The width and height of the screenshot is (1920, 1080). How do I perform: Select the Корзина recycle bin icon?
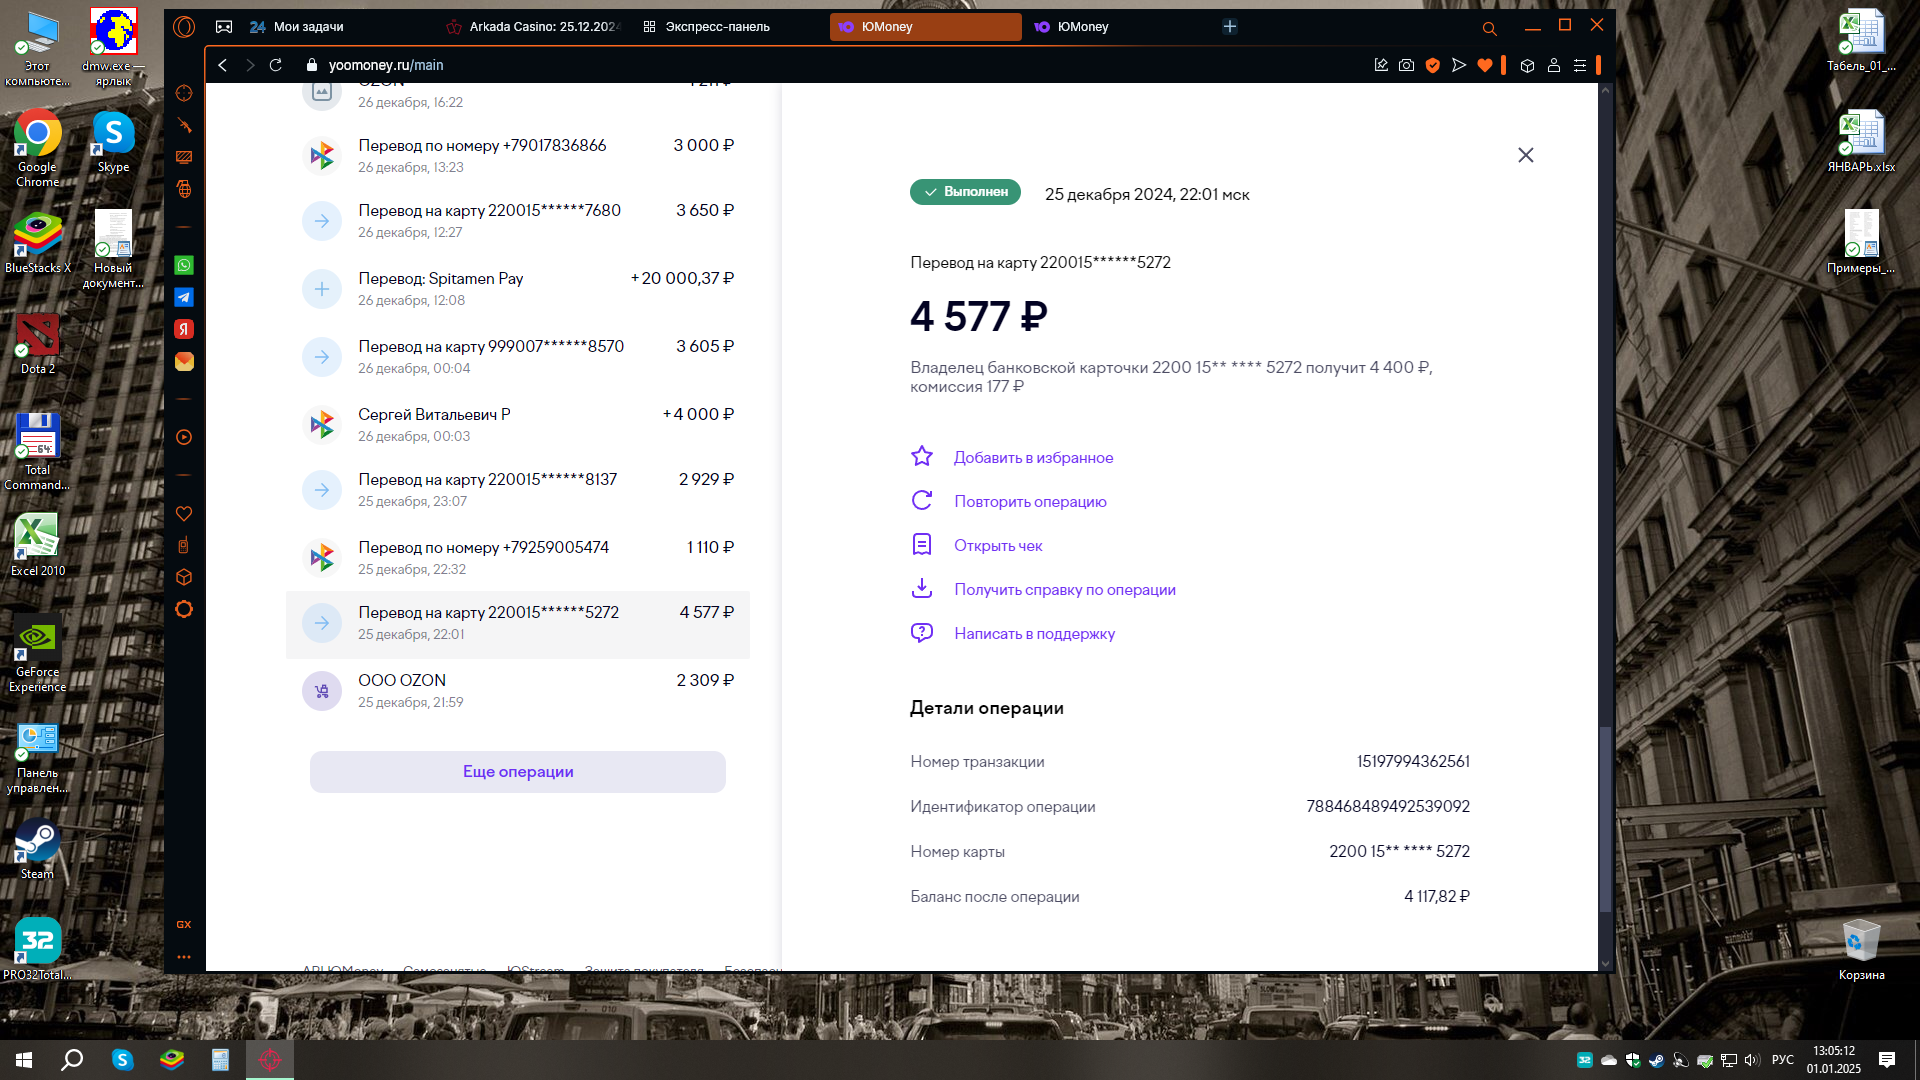point(1861,950)
